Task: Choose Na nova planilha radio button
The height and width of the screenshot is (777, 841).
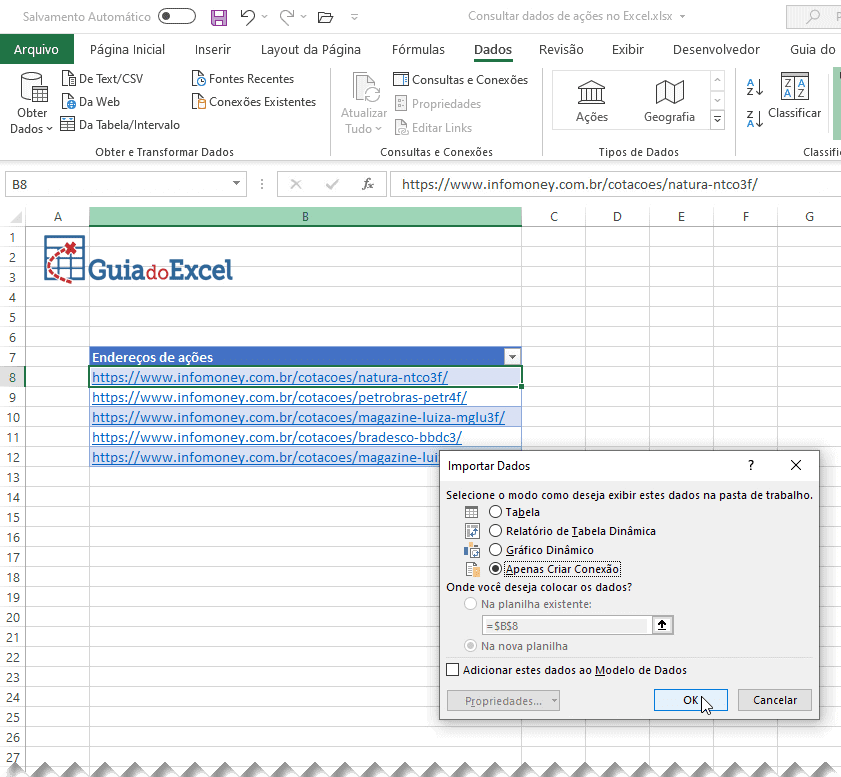Action: [470, 646]
